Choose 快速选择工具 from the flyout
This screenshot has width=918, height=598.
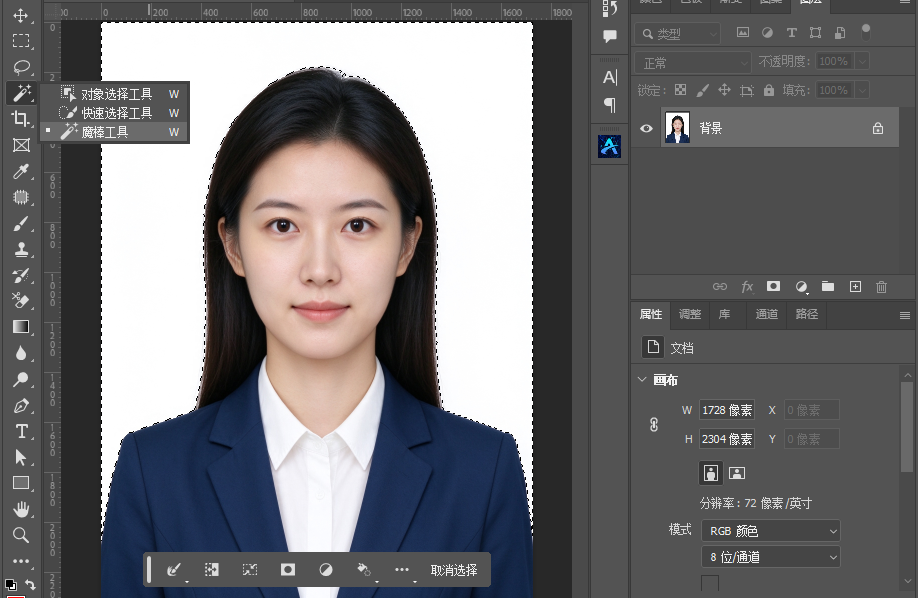[x=115, y=112]
